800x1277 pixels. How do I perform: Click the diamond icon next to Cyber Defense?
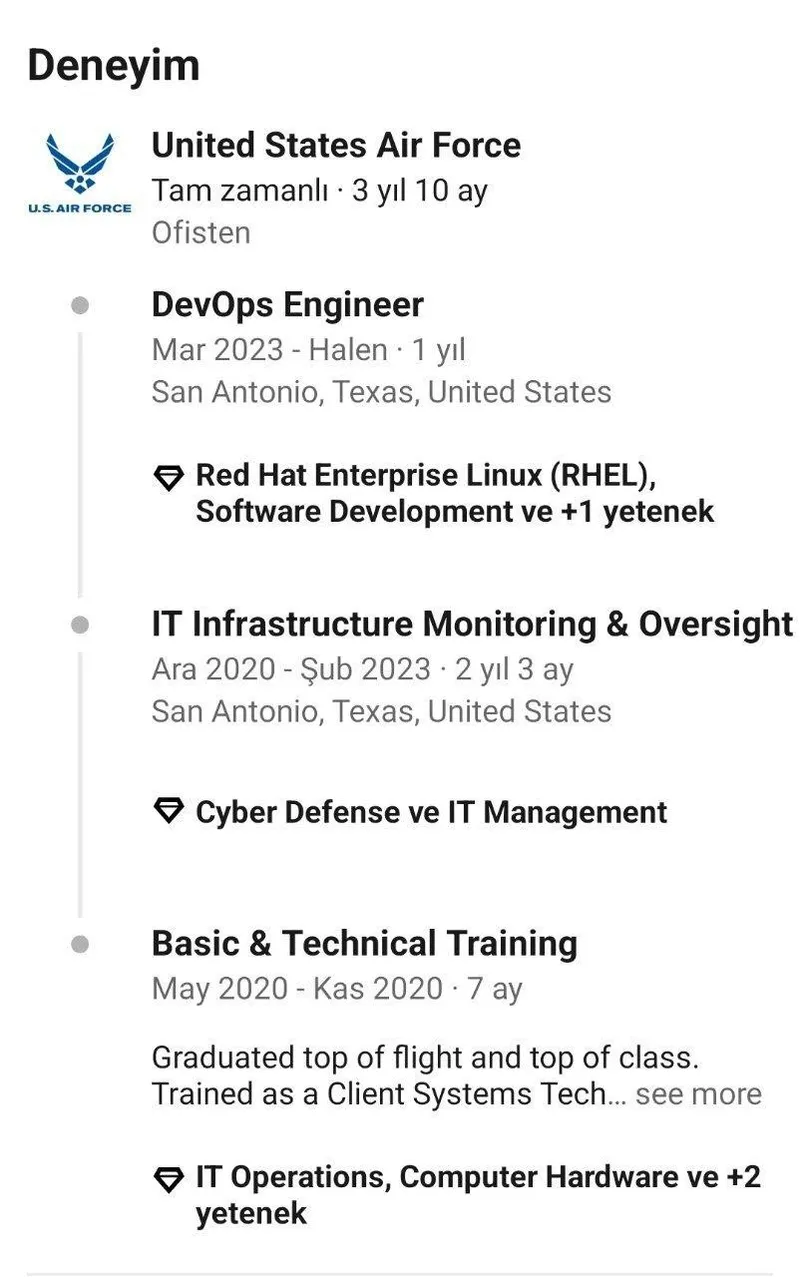(168, 811)
